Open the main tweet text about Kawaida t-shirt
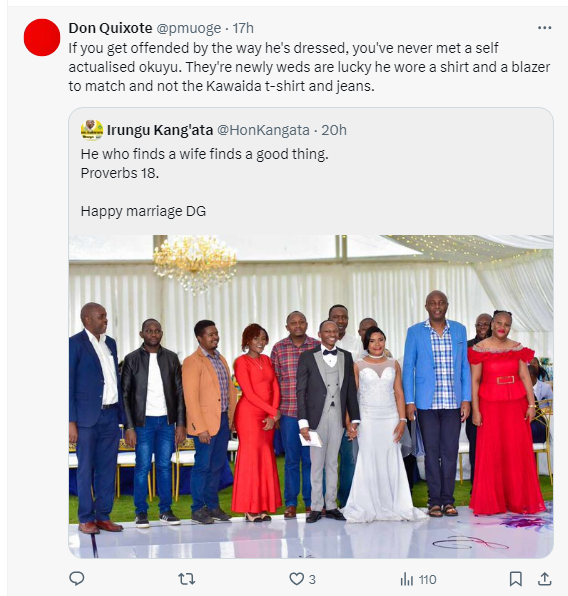This screenshot has height=596, width=568. pos(309,67)
